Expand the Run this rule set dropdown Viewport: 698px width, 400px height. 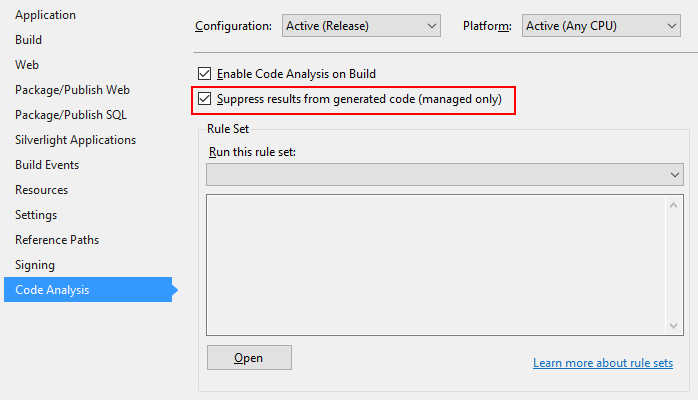(x=445, y=175)
